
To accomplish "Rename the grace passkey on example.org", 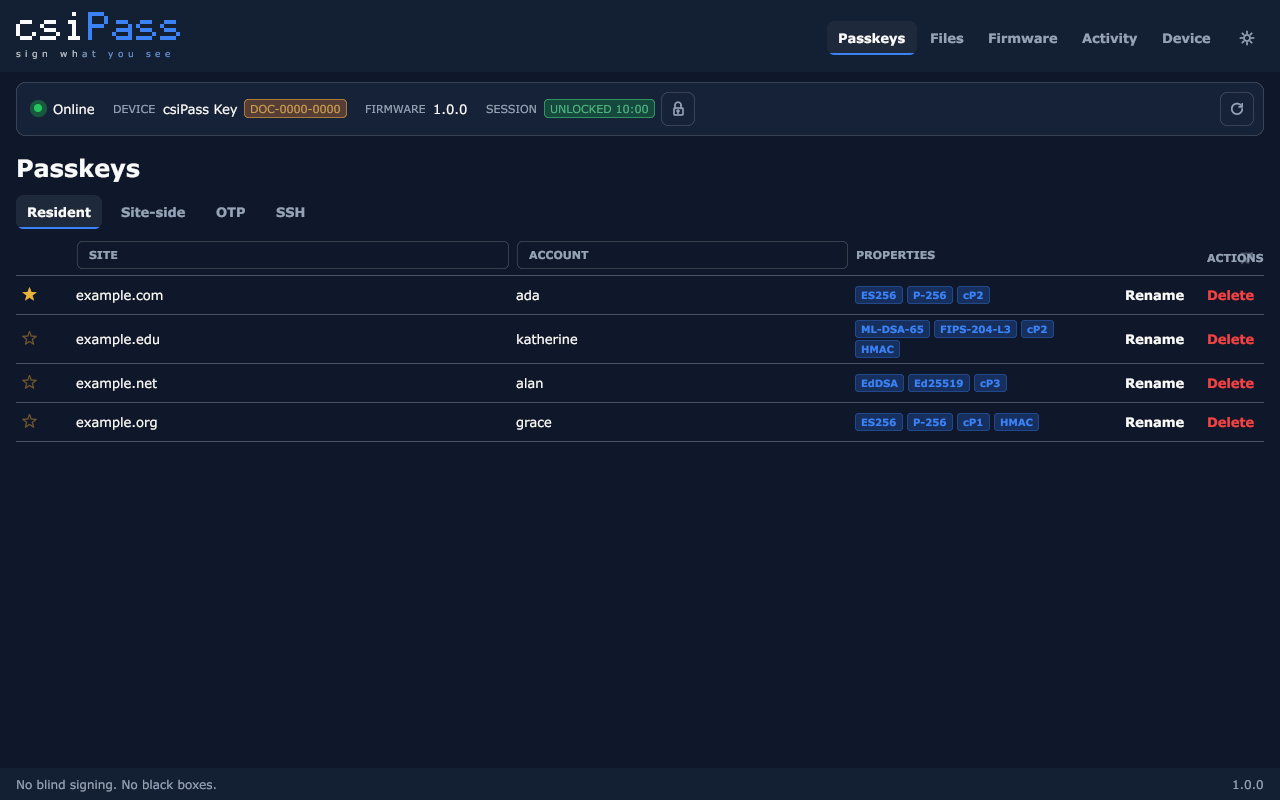I will (1154, 422).
